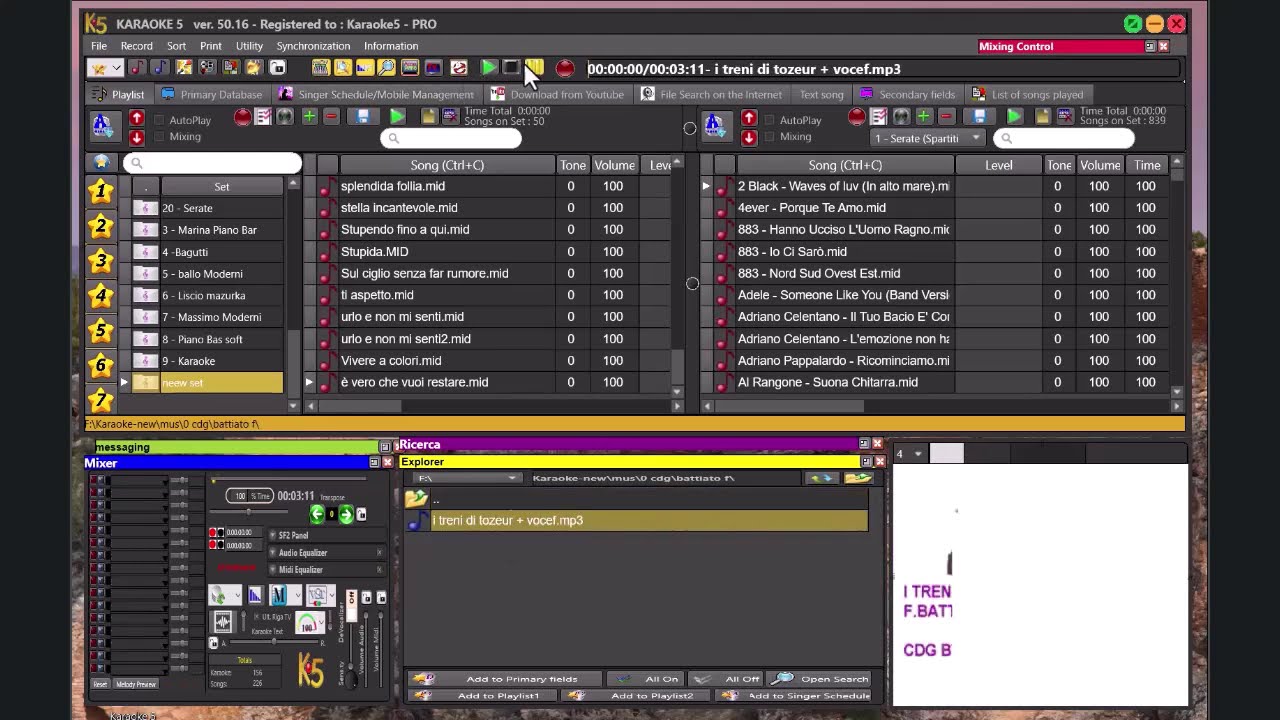This screenshot has width=1280, height=720.
Task: Enable Mixing for the first playlist
Action: (159, 137)
